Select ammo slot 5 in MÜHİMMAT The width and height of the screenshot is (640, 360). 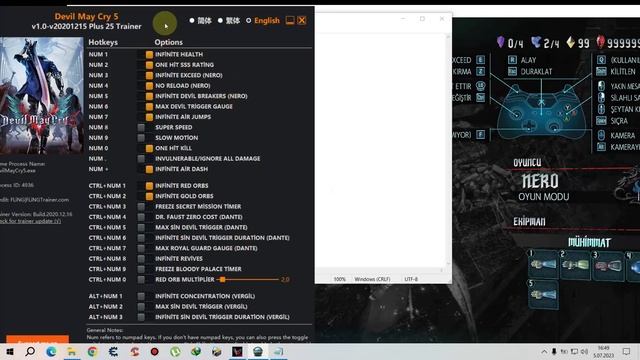point(543,295)
